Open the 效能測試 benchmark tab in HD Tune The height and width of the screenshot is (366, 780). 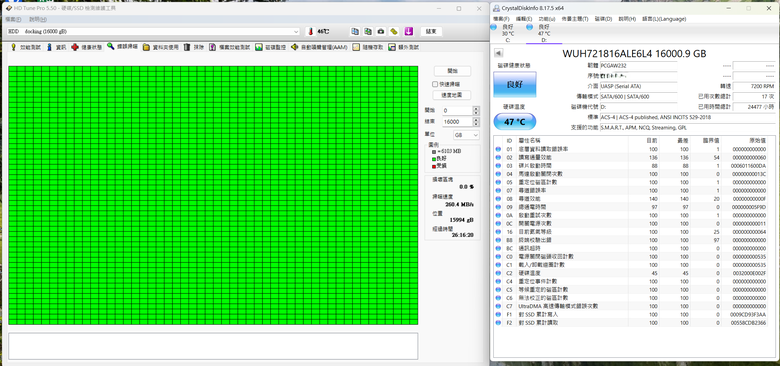click(26, 47)
